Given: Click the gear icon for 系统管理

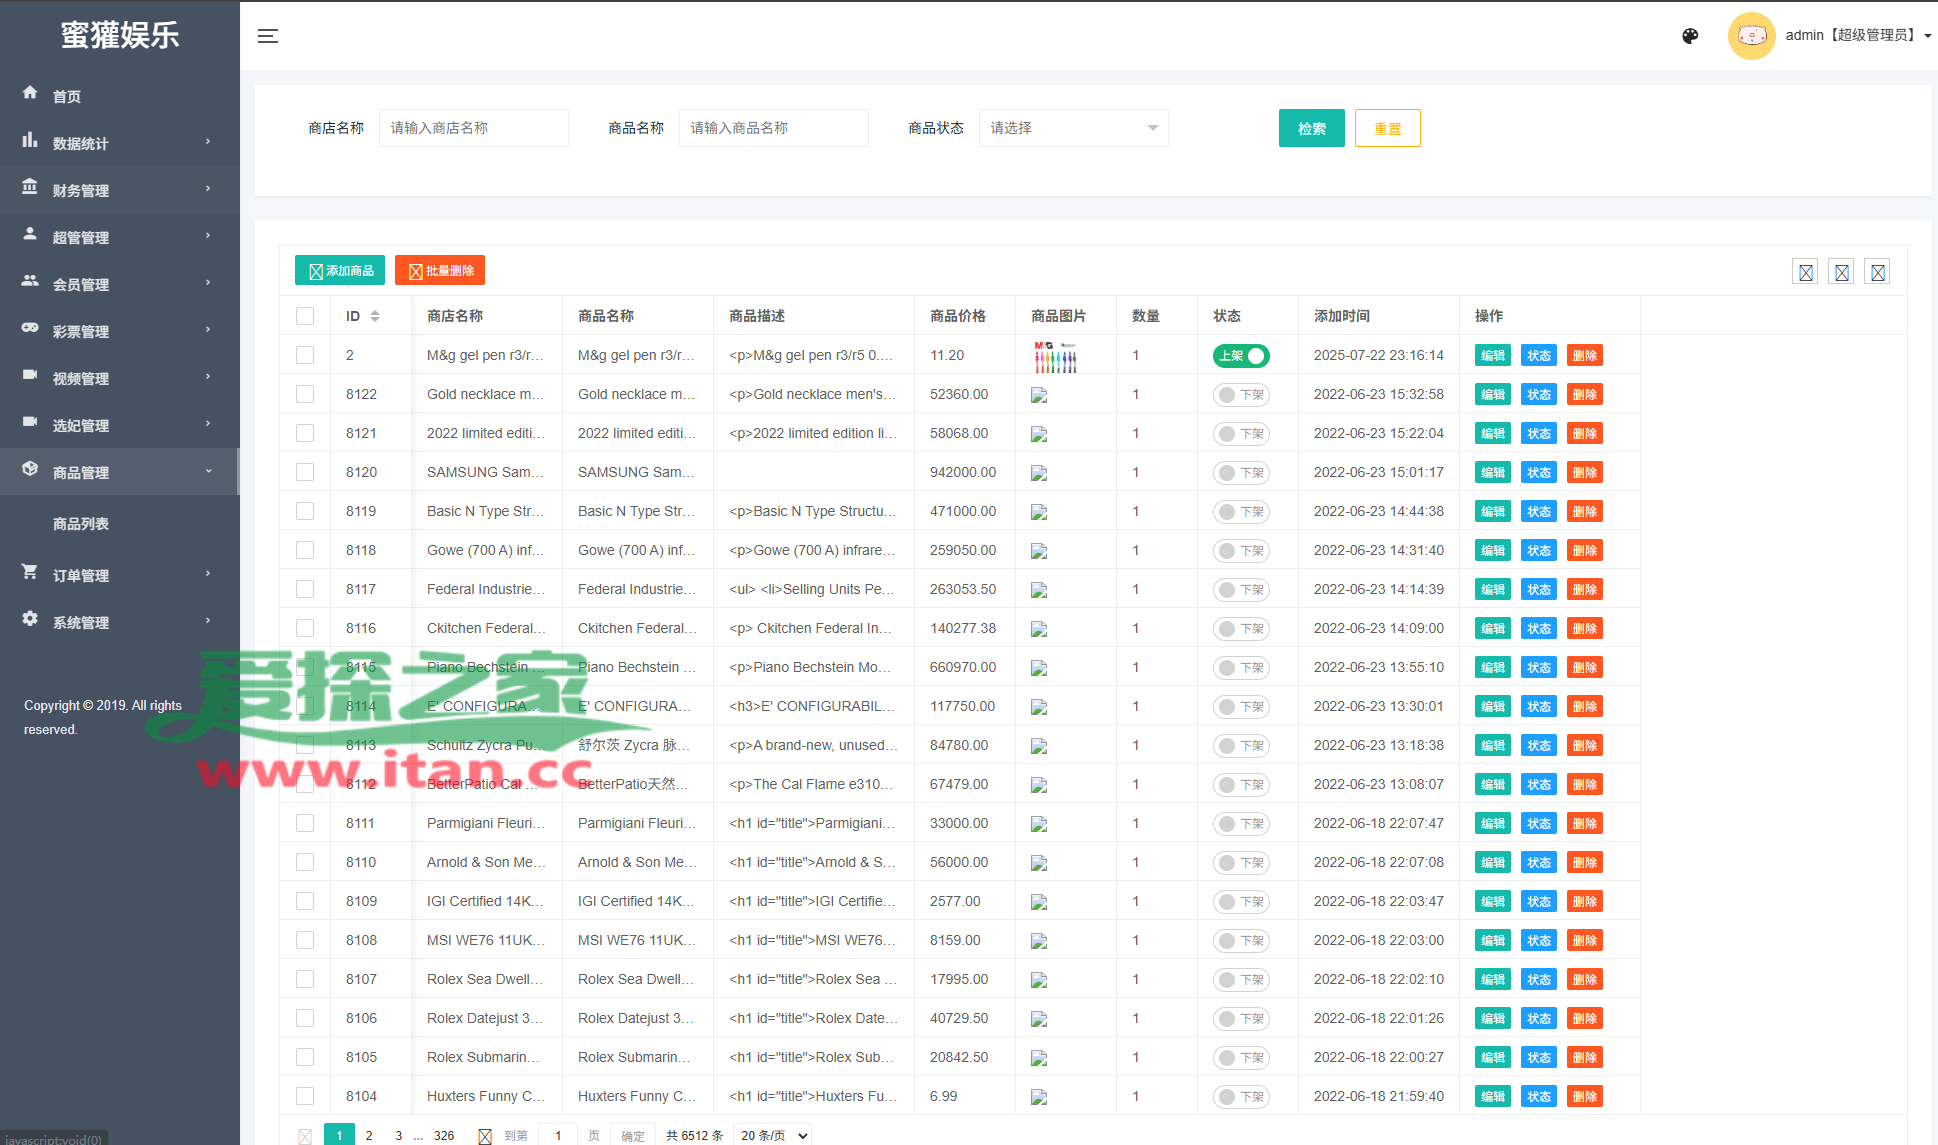Looking at the screenshot, I should (x=30, y=619).
